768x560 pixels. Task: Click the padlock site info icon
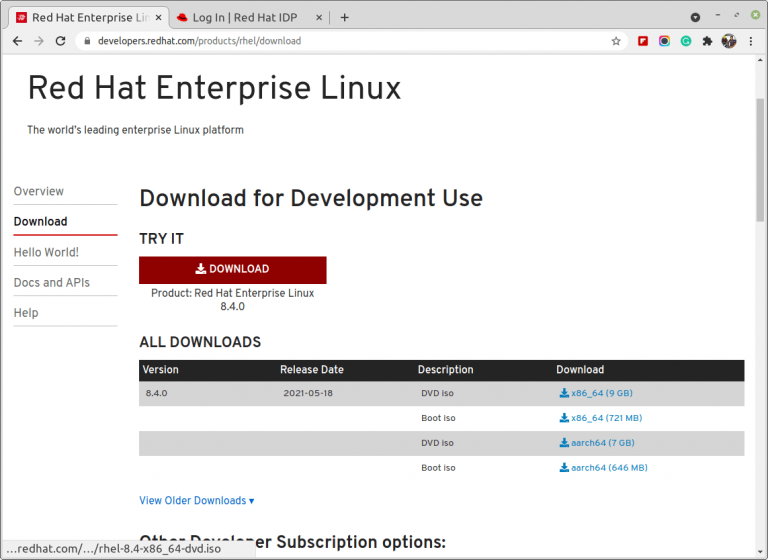(x=87, y=41)
